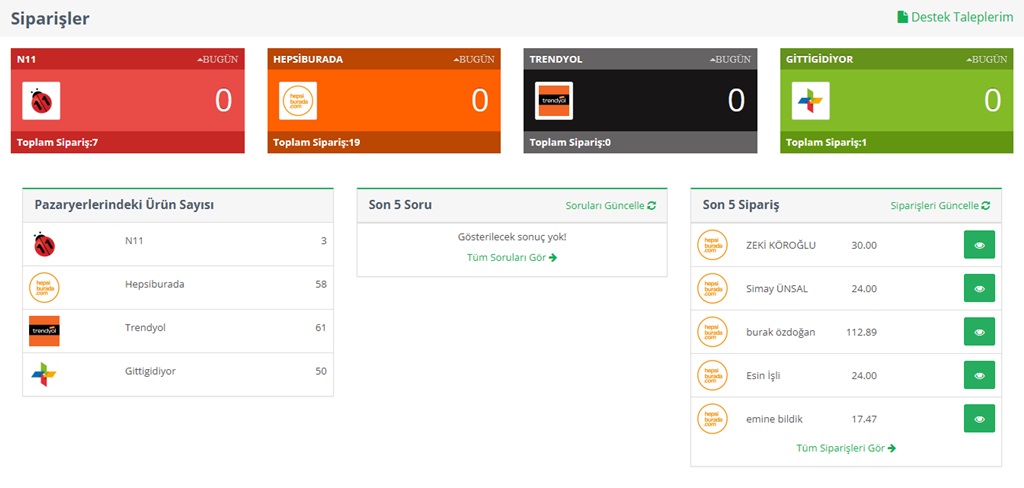The width and height of the screenshot is (1024, 488).
Task: Select Trendyol name in product count list
Action: [x=145, y=327]
